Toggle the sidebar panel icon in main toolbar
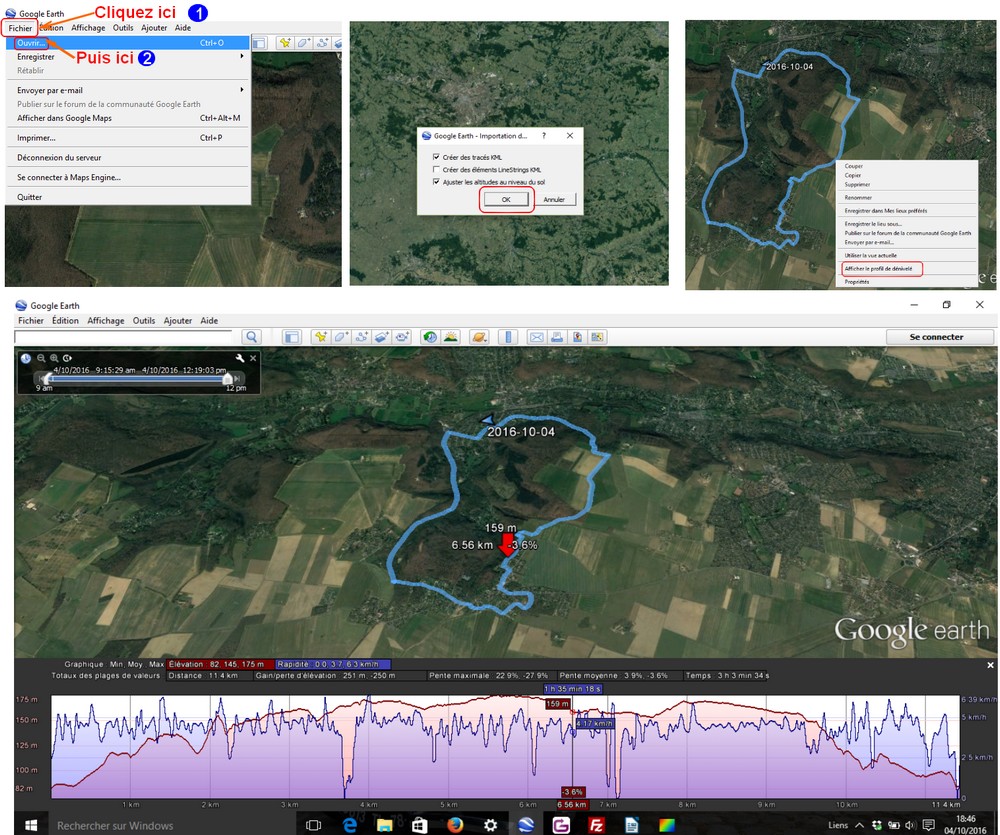The image size is (1000, 835). point(291,337)
